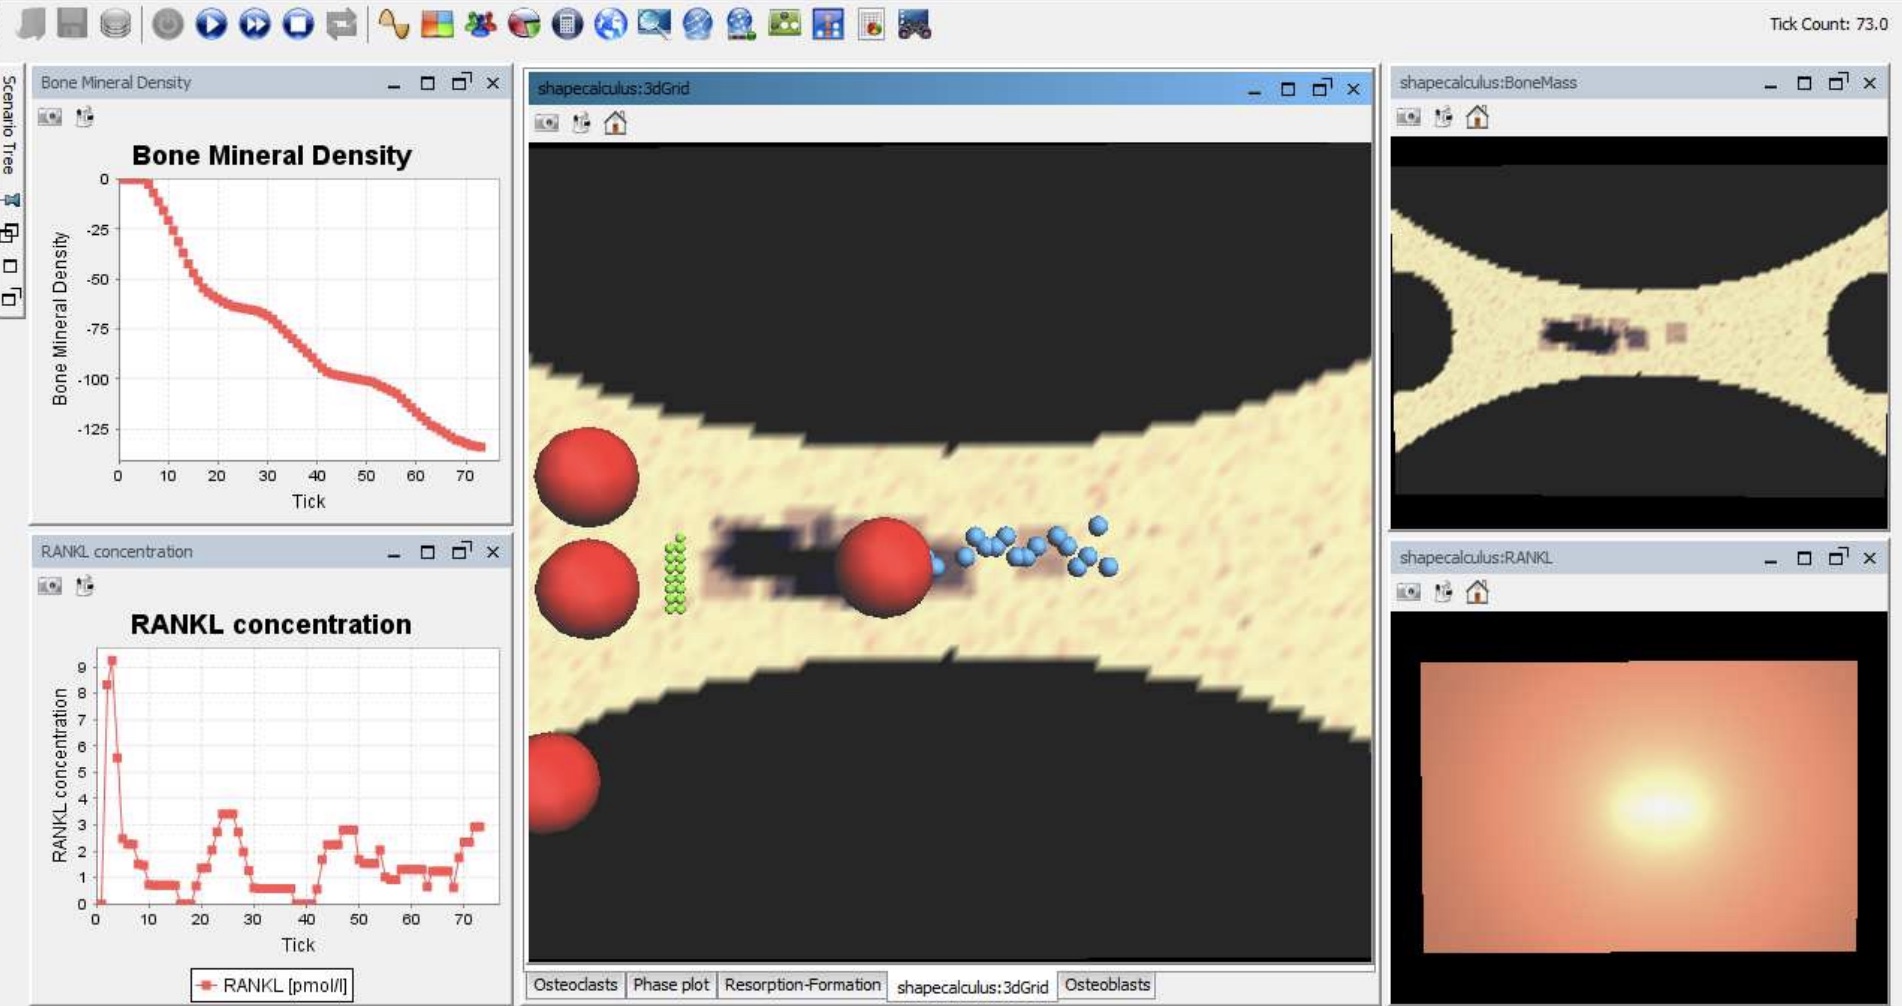The height and width of the screenshot is (1006, 1902).
Task: Click the pie chart toolbar icon
Action: click(524, 24)
